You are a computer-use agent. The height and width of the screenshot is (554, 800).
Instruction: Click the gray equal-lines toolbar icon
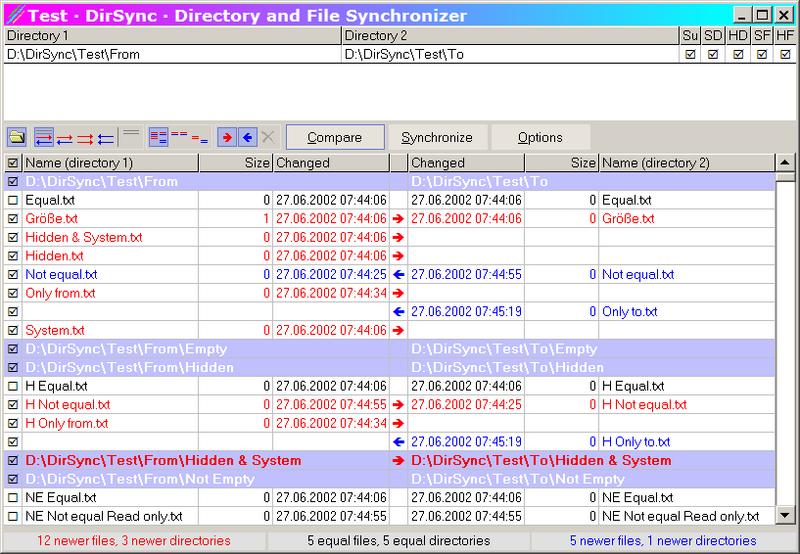[131, 133]
